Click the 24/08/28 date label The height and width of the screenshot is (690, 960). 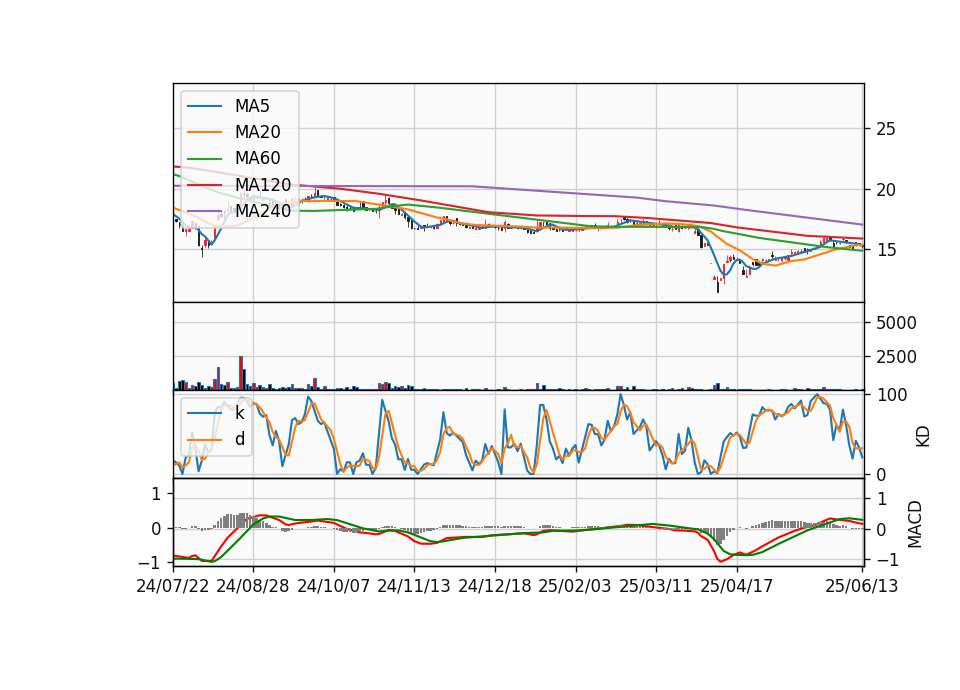[x=253, y=586]
